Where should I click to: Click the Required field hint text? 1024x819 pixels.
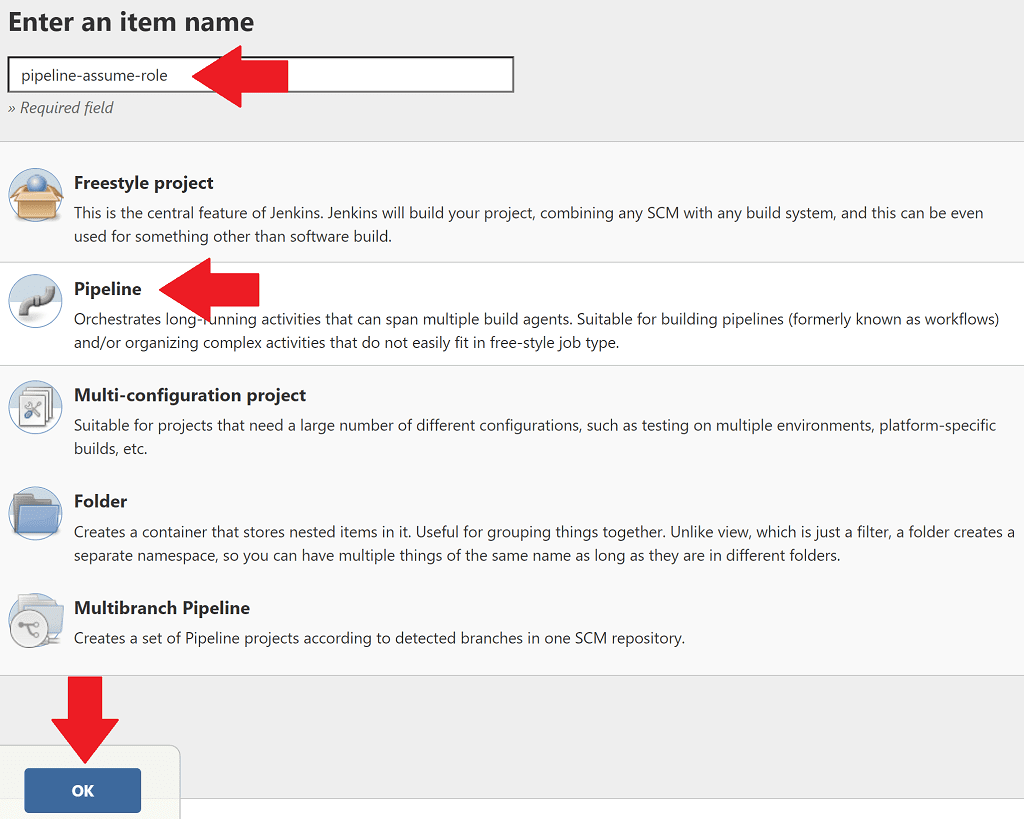[61, 108]
